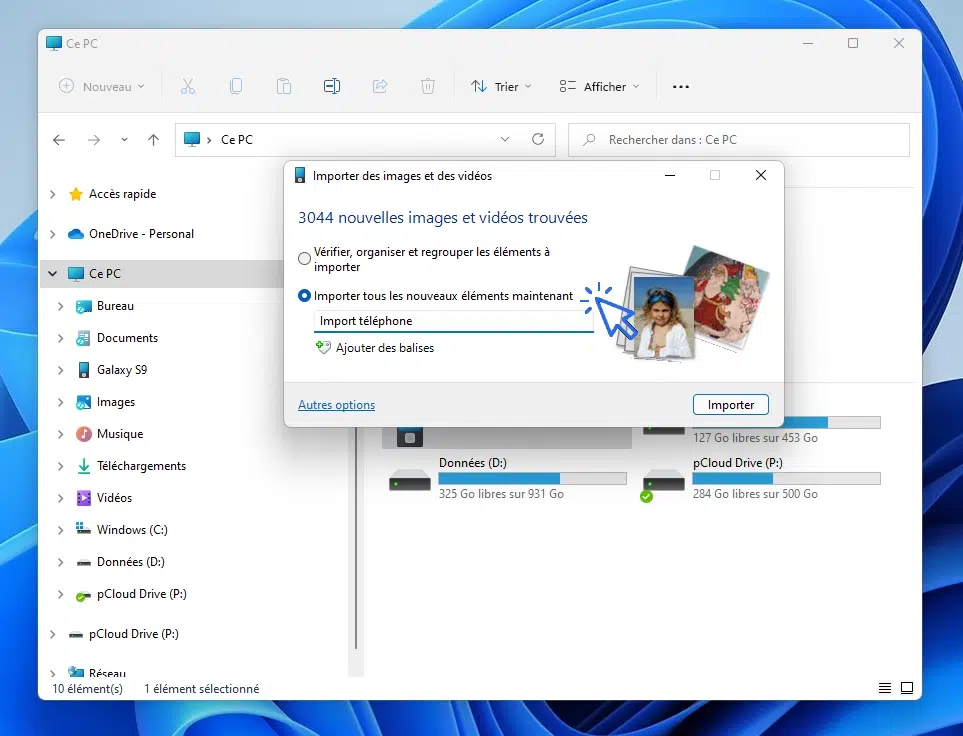Click the Refresh icon next to the address bar
963x736 pixels.
(538, 139)
